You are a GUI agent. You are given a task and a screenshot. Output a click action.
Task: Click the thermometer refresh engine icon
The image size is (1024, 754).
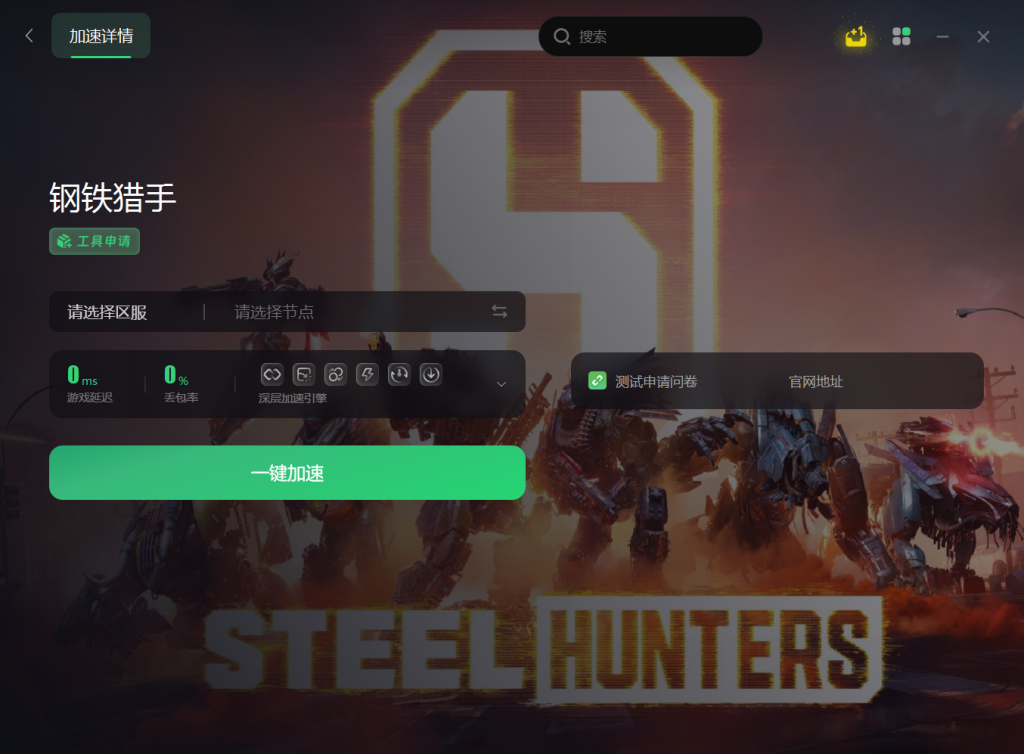[x=399, y=375]
